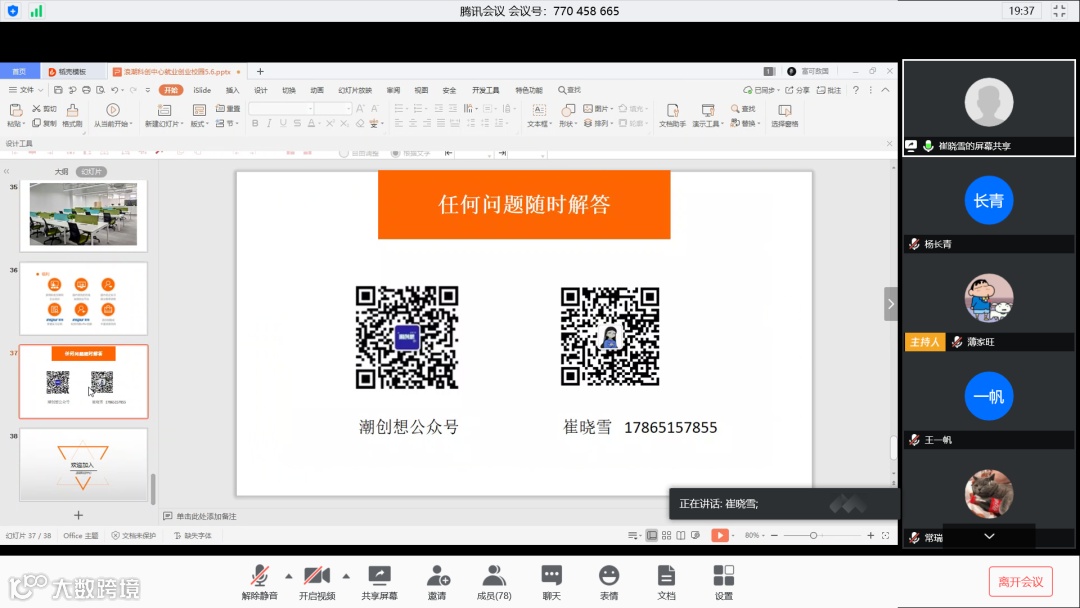Viewport: 1080px width, 608px height.
Task: Click the undo arrow in WPS toolbar
Action: tap(114, 90)
